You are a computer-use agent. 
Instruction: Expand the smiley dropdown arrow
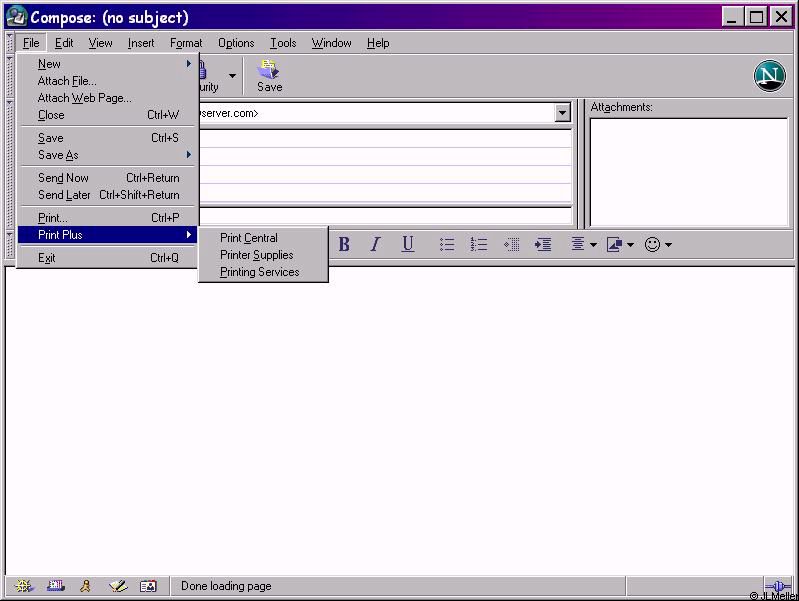[x=668, y=245]
